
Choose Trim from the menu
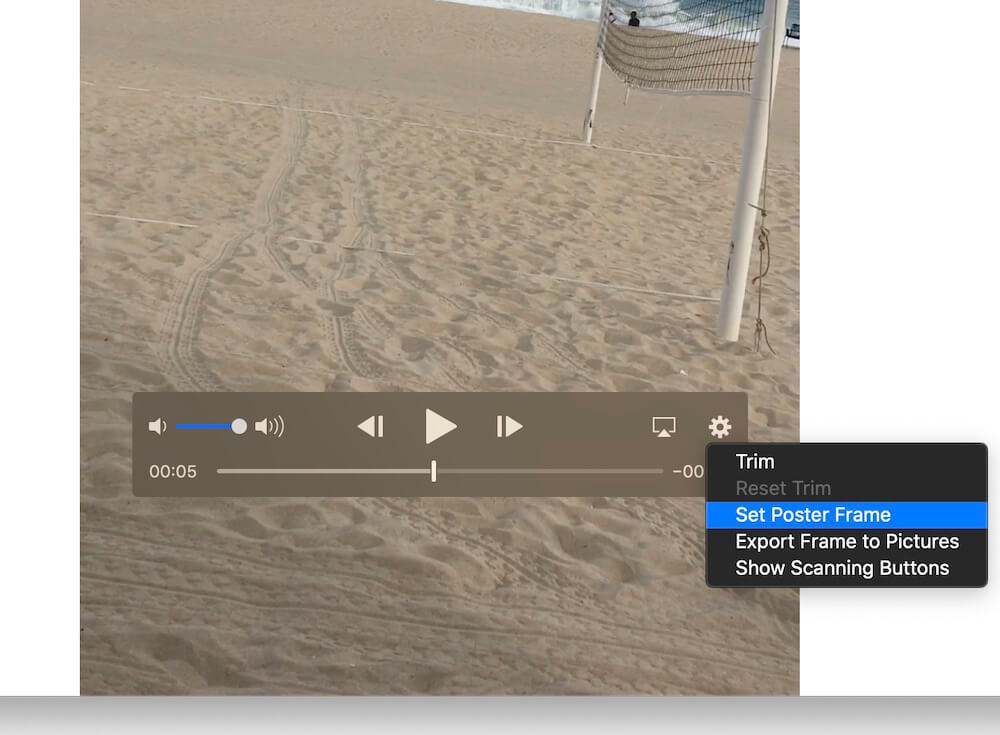(846, 461)
